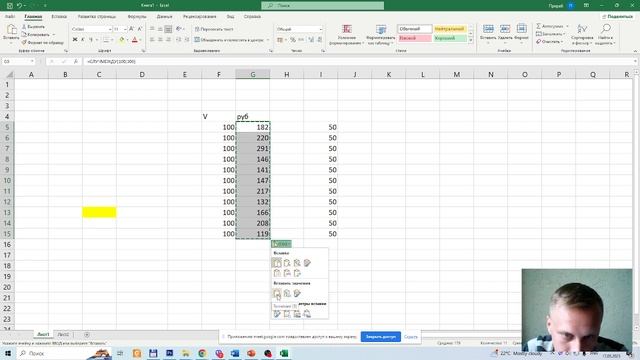Viewport: 640px width, 360px height.
Task: Select the first paste option in Вставка popup
Action: pos(277,263)
